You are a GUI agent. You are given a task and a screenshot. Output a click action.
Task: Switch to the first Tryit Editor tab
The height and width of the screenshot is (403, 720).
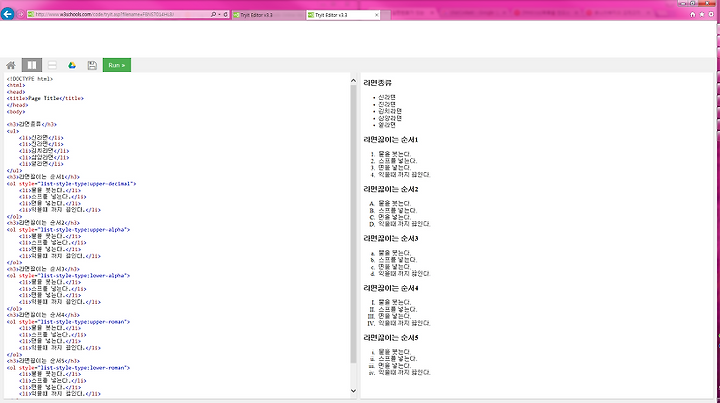[268, 15]
